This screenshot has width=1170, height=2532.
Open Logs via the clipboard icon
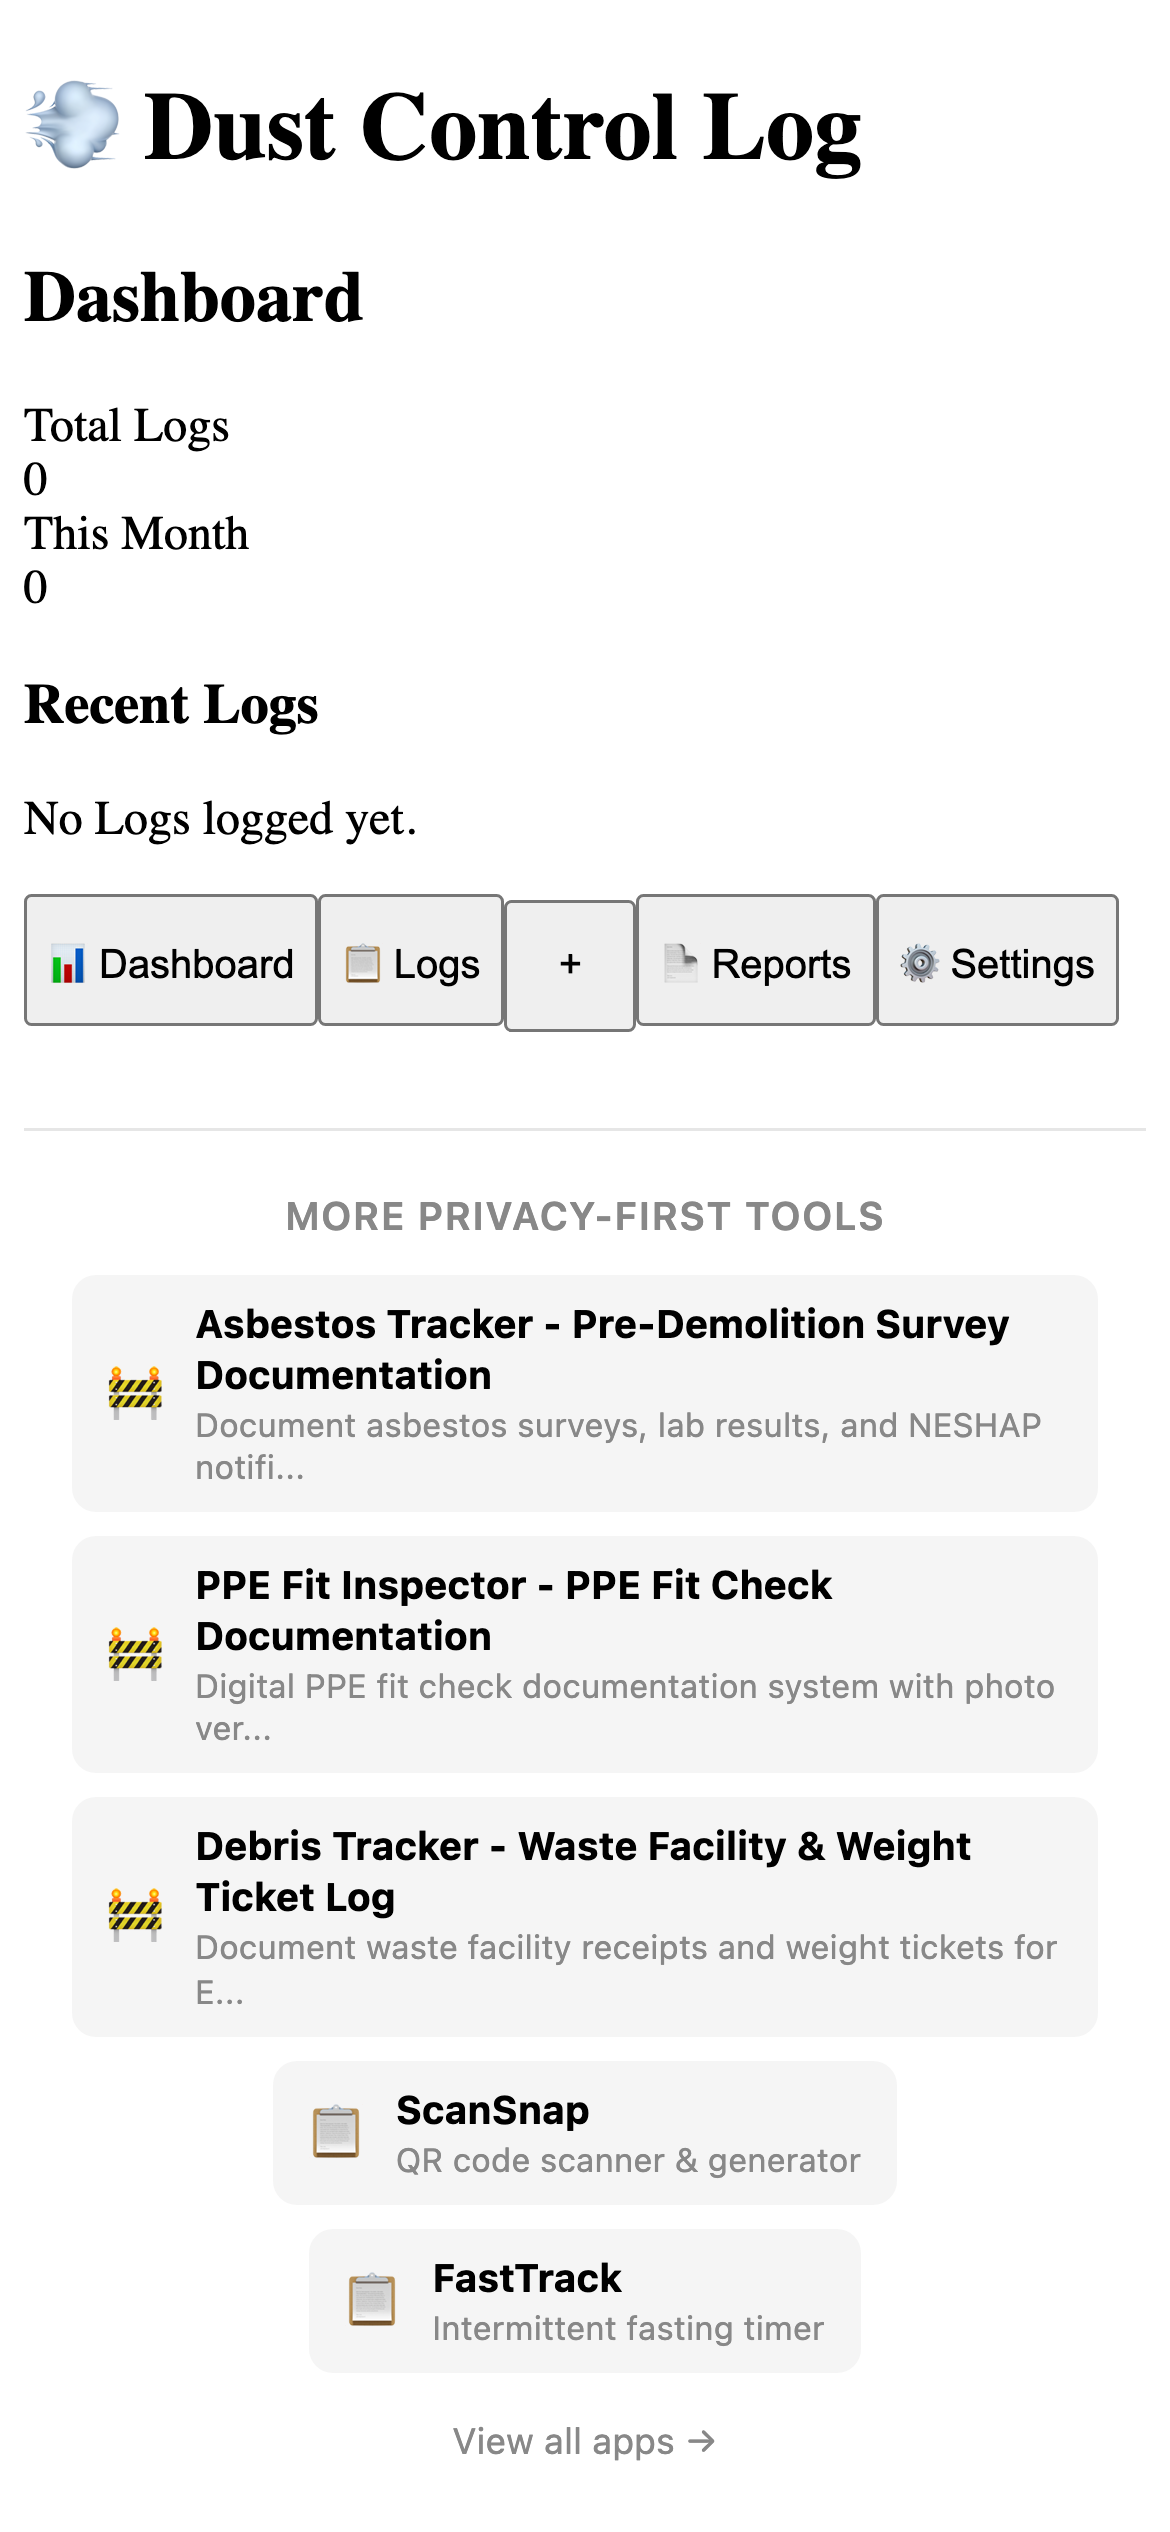(362, 963)
